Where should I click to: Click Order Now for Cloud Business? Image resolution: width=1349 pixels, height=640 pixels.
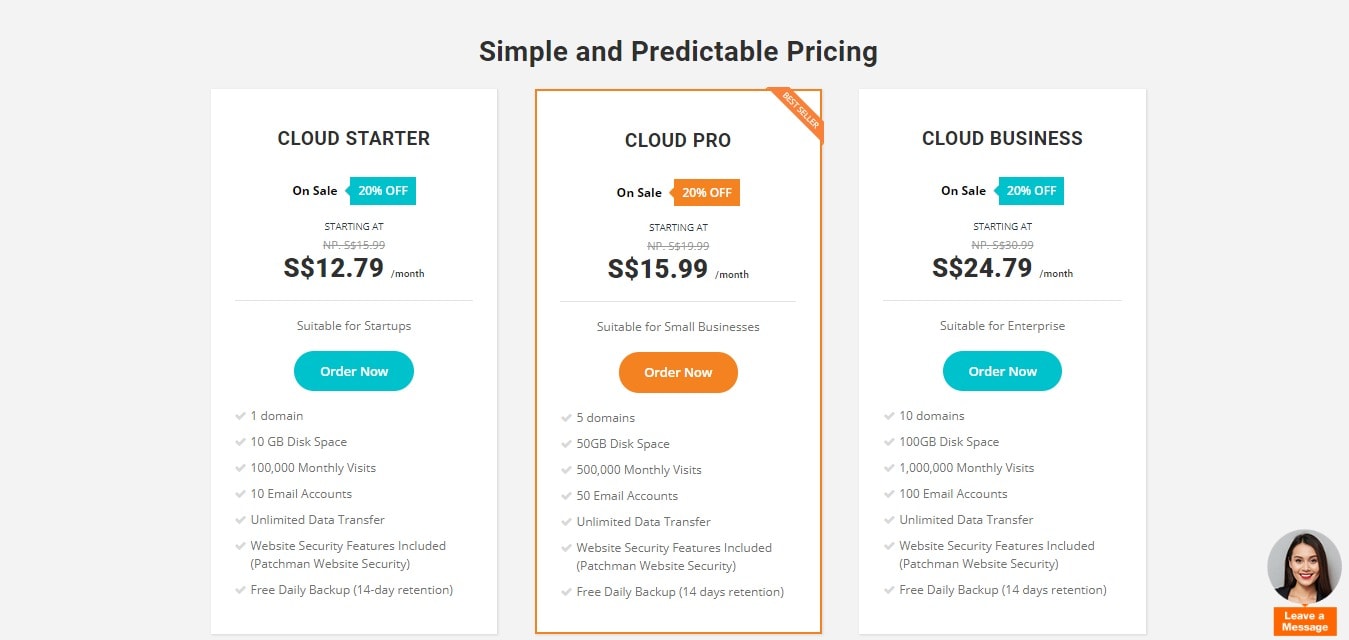tap(1002, 371)
